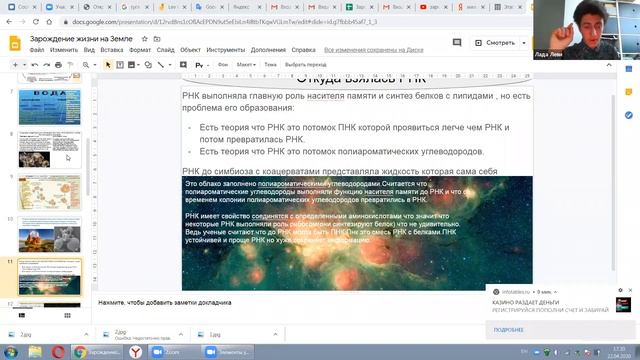Select slide 7 thumbnail titled ВОДА
640x360 pixels.
point(49,107)
